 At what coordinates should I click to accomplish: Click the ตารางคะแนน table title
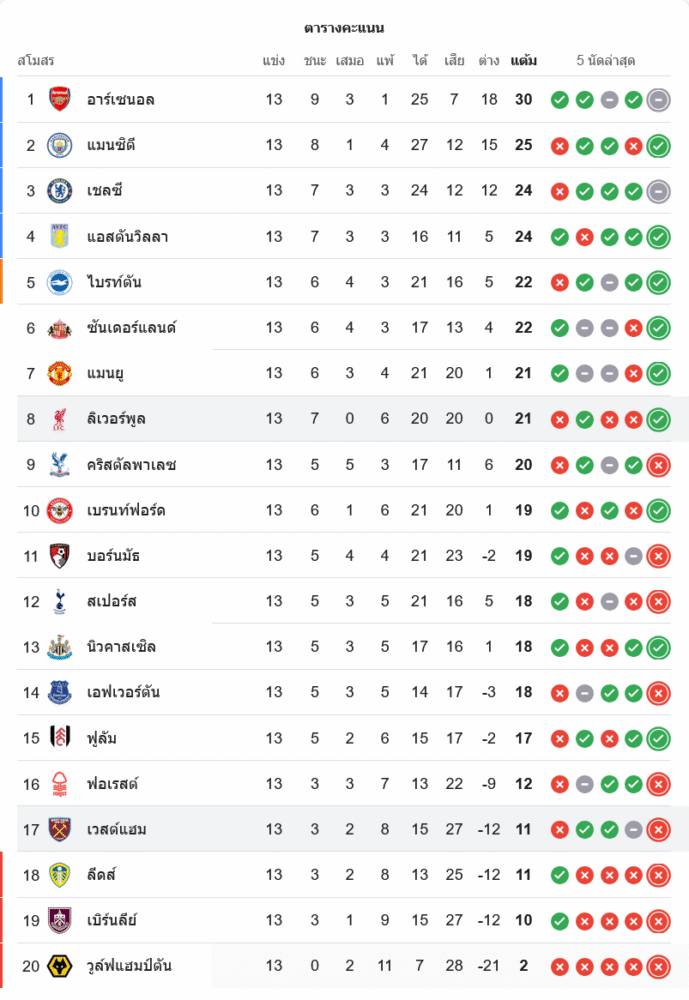344,28
